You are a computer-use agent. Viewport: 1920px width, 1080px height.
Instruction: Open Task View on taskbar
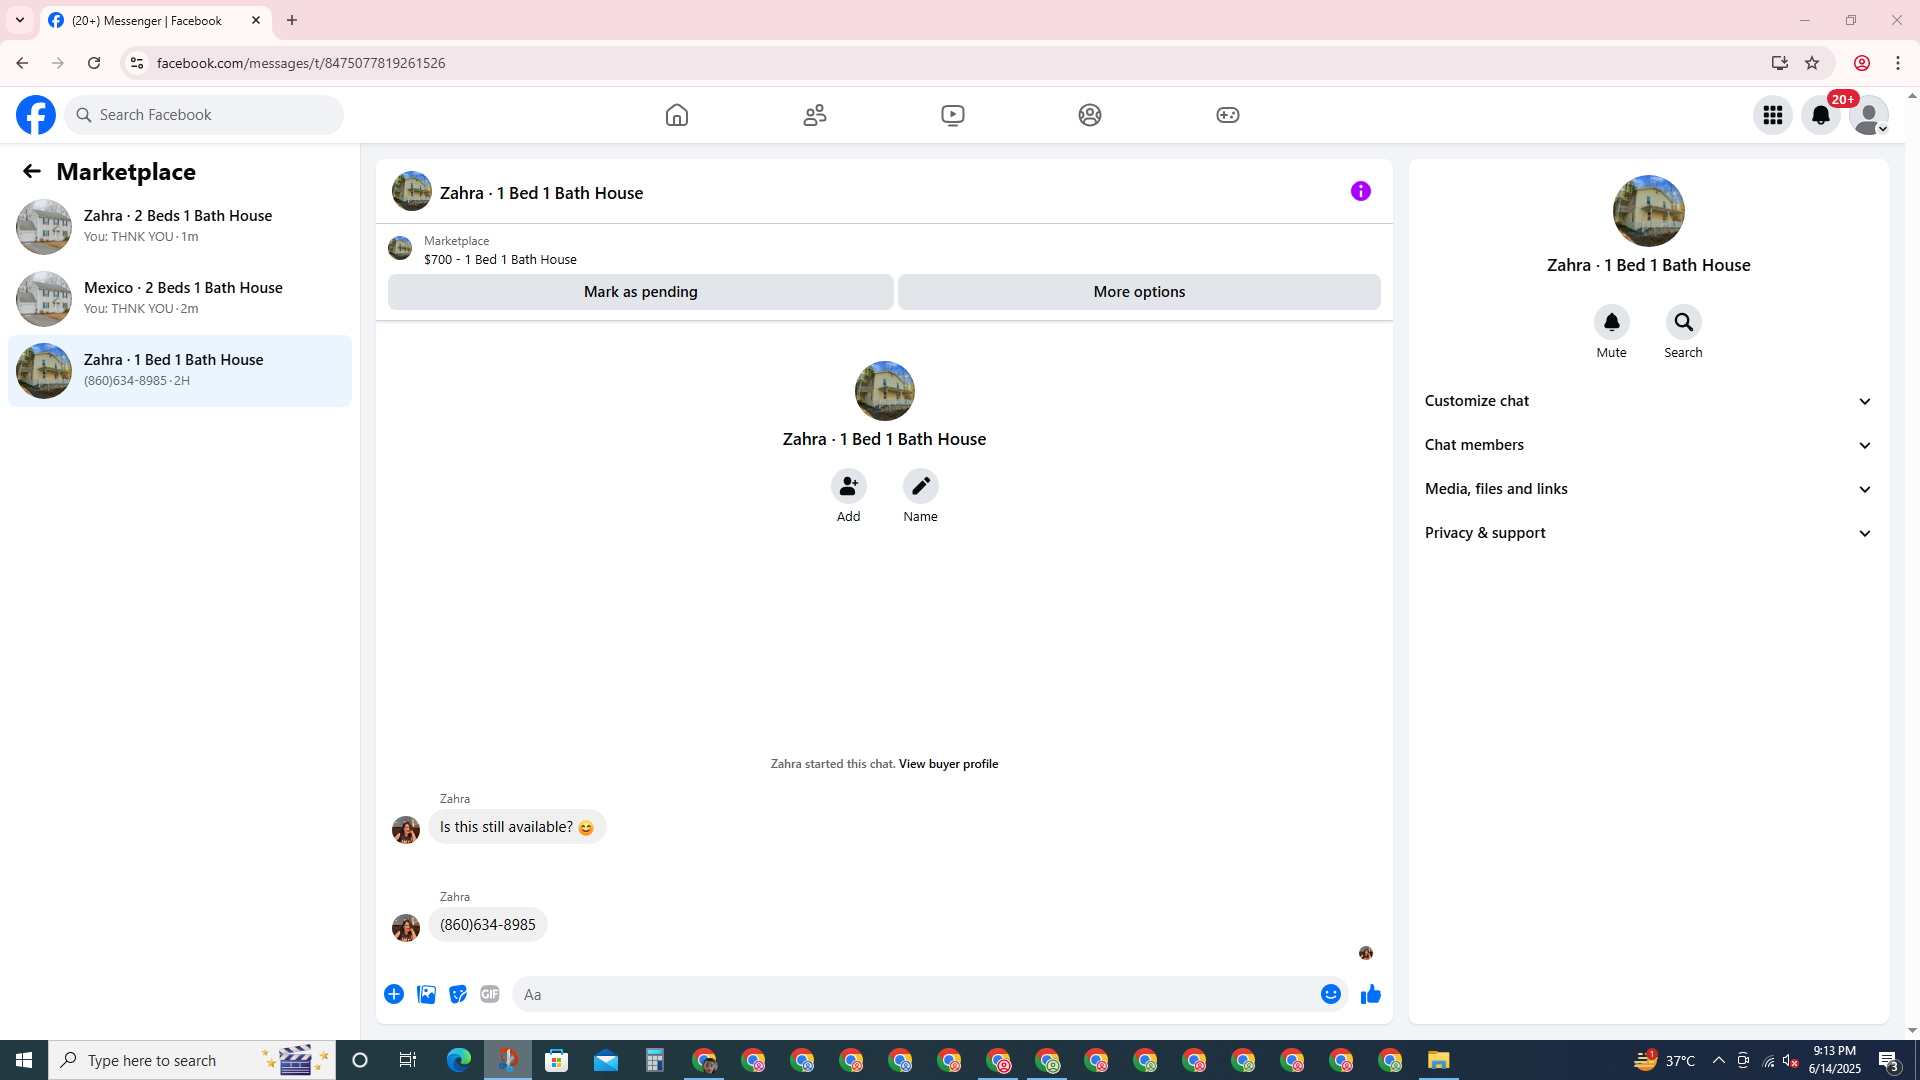[408, 1060]
